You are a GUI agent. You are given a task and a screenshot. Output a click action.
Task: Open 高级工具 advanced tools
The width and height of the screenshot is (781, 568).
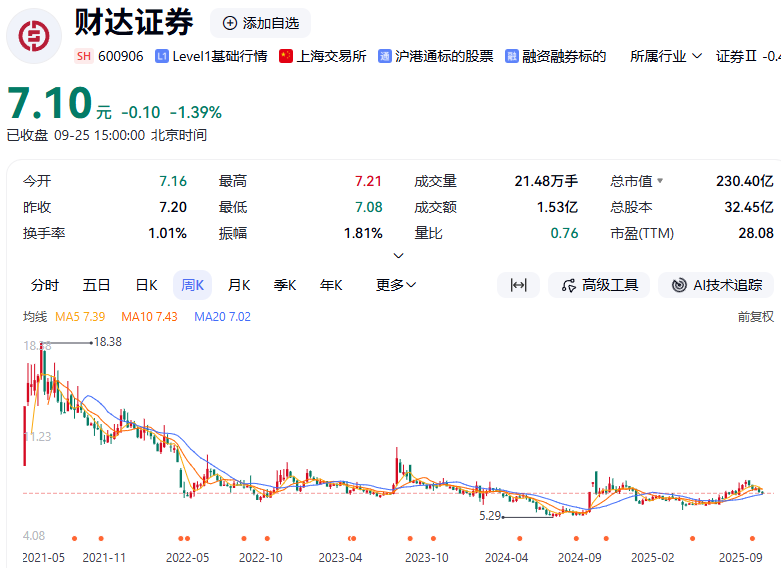point(599,285)
